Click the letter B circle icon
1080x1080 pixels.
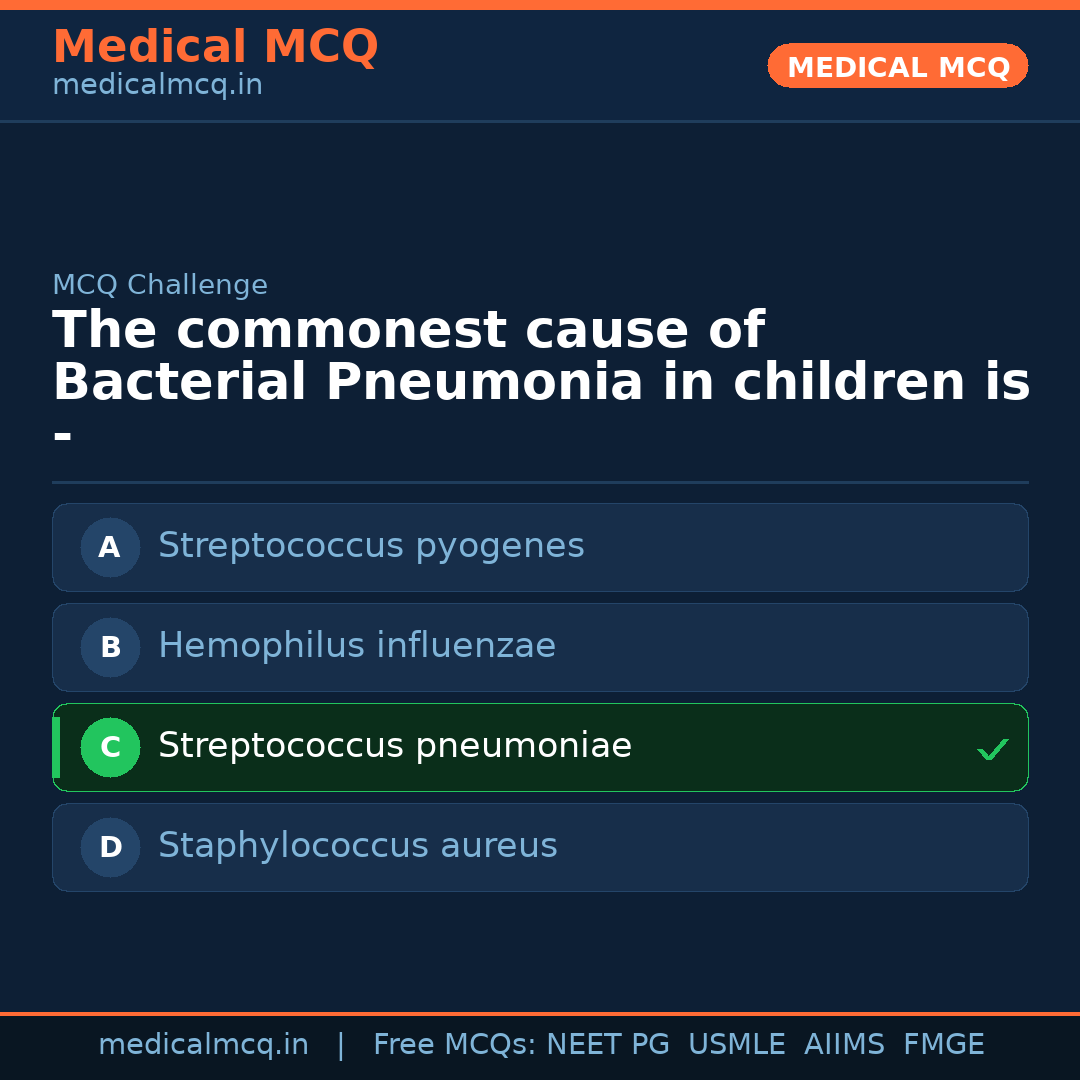click(x=110, y=647)
